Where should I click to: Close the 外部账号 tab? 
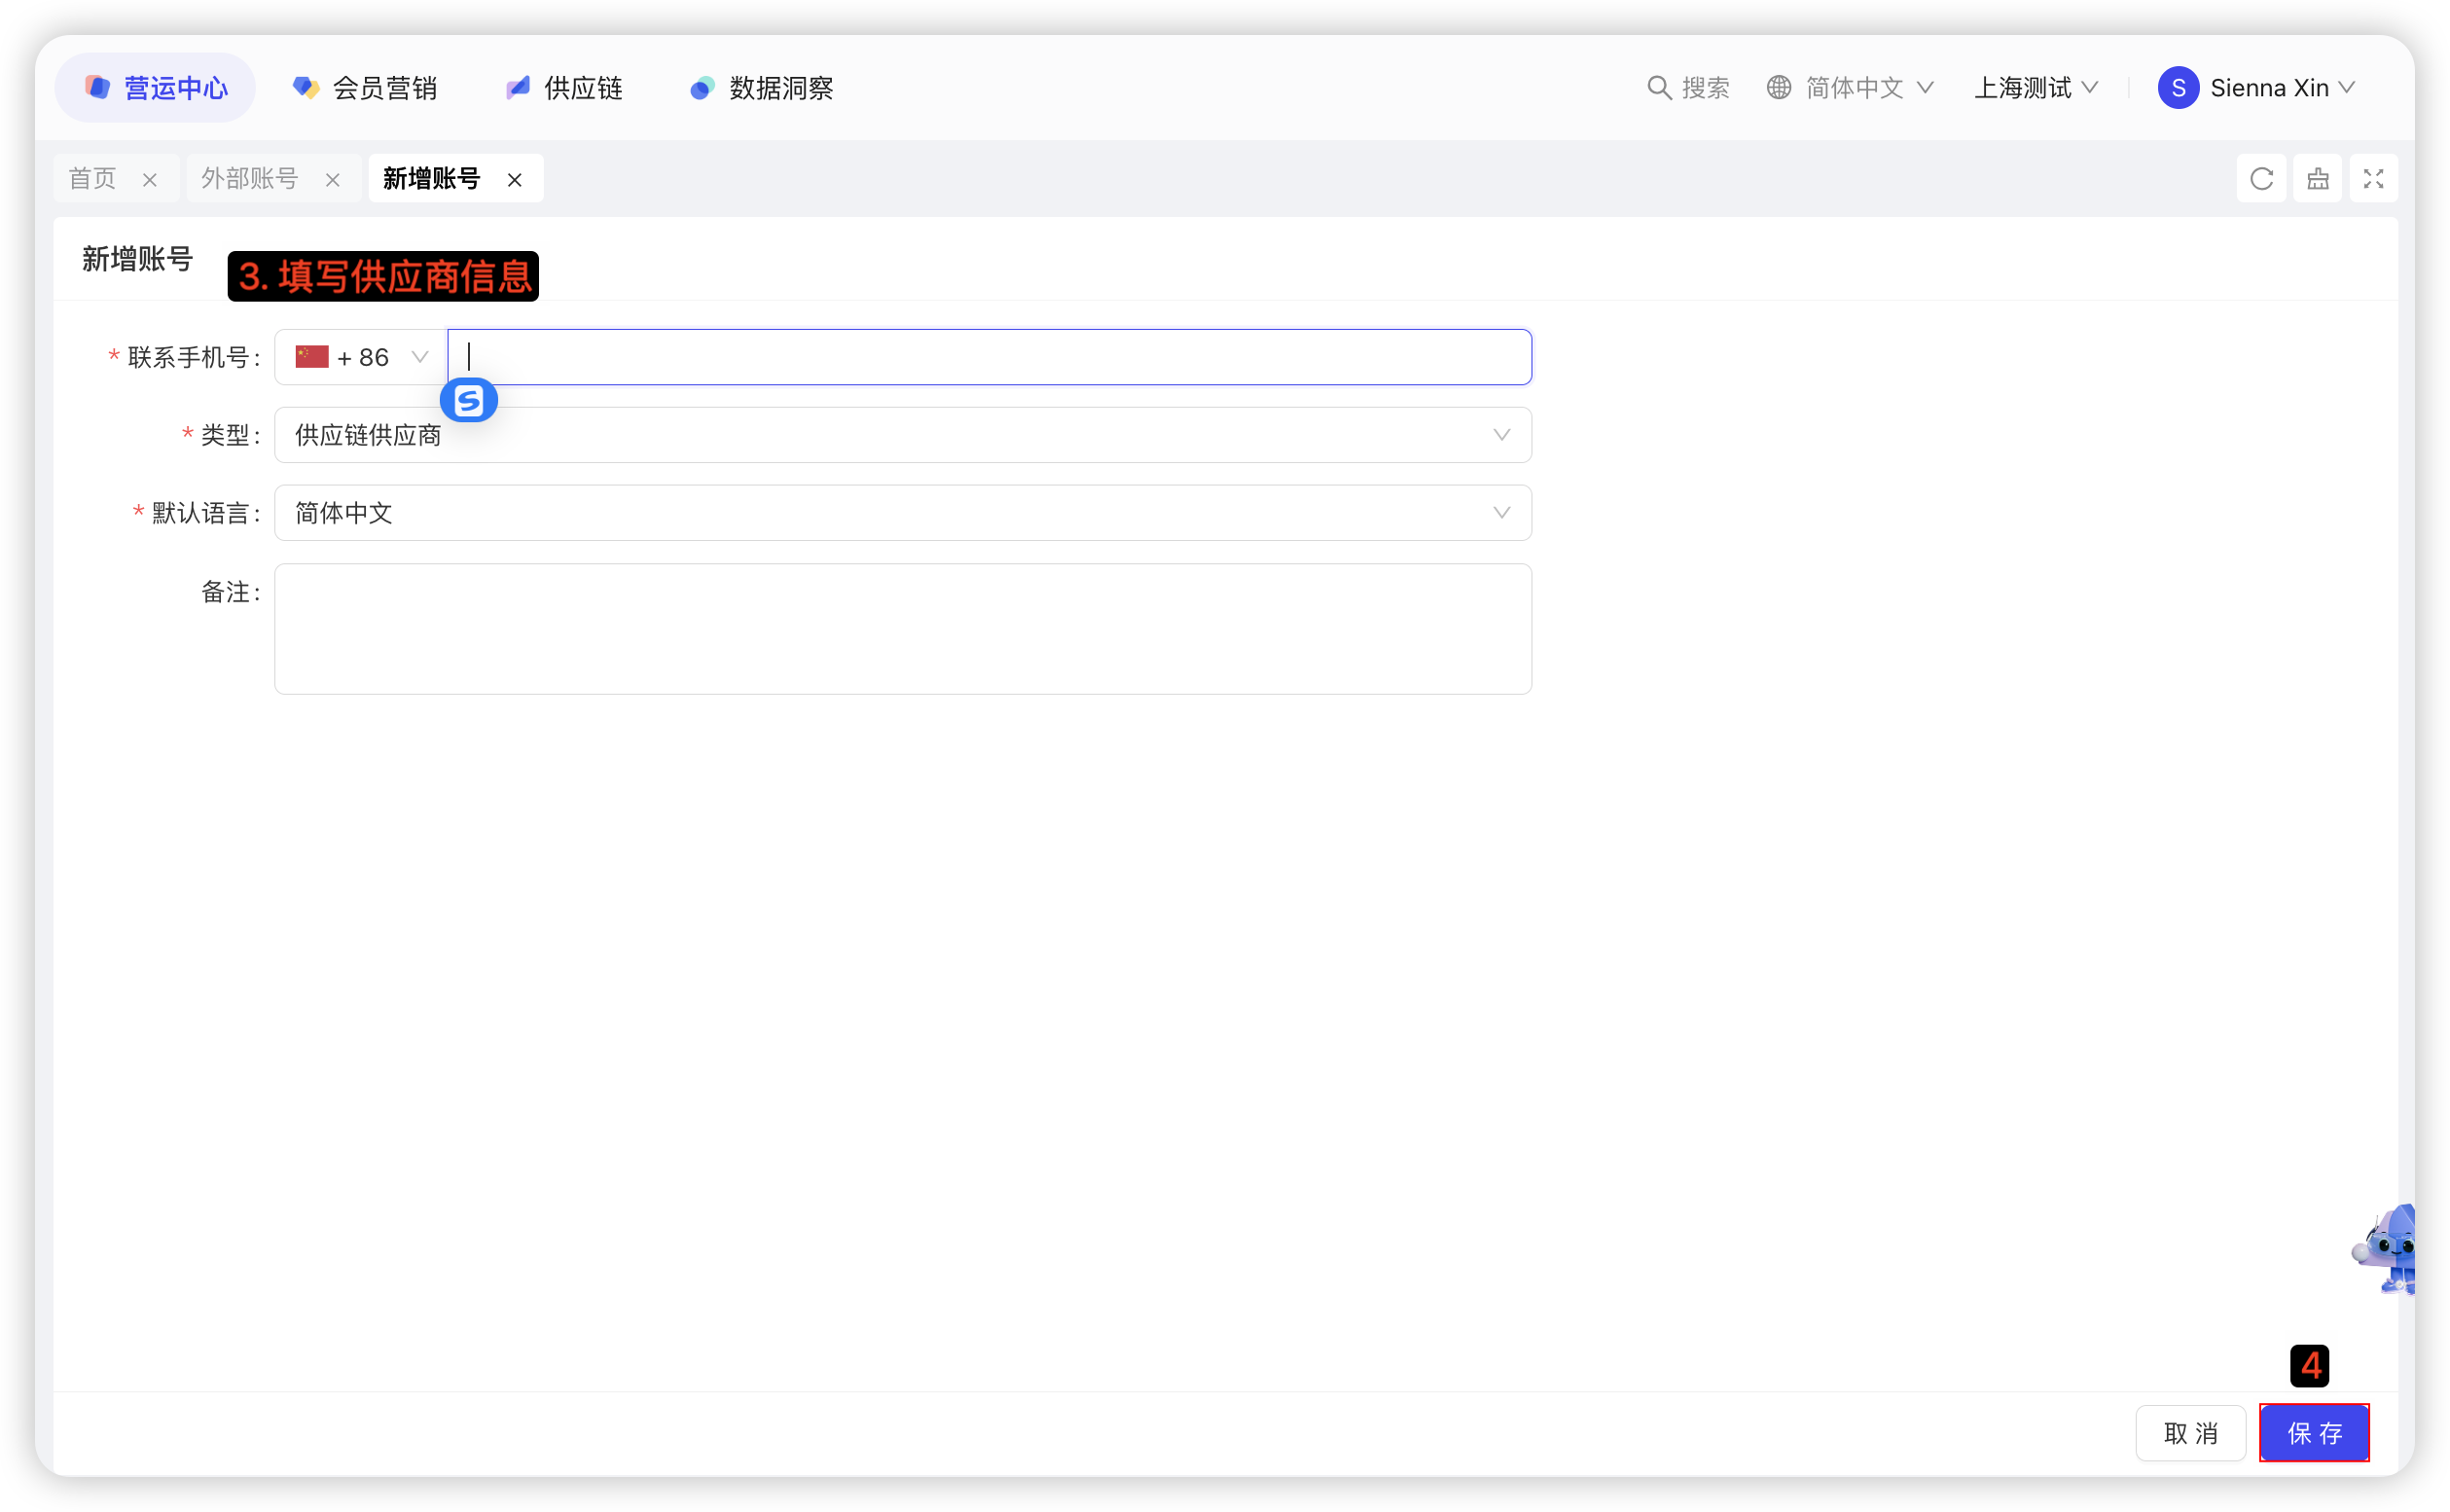coord(333,180)
